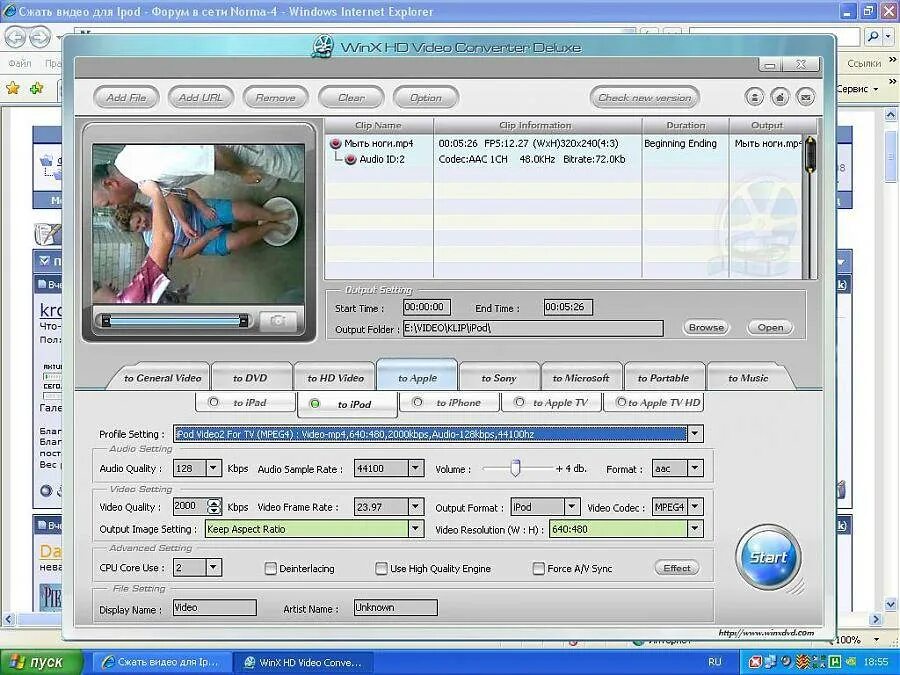Open the Profile Setting dropdown
The image size is (900, 675).
pos(695,434)
